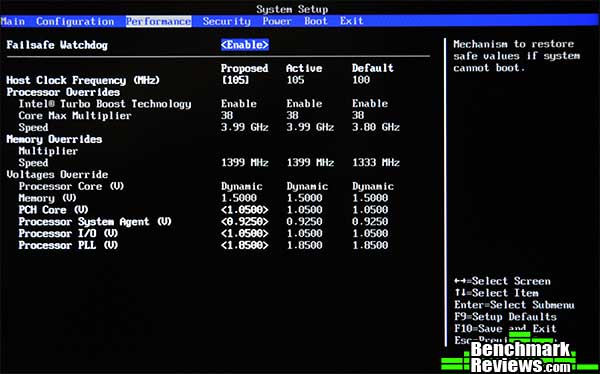Viewport: 600px width, 374px height.
Task: Open the Exit tab
Action: [x=352, y=21]
